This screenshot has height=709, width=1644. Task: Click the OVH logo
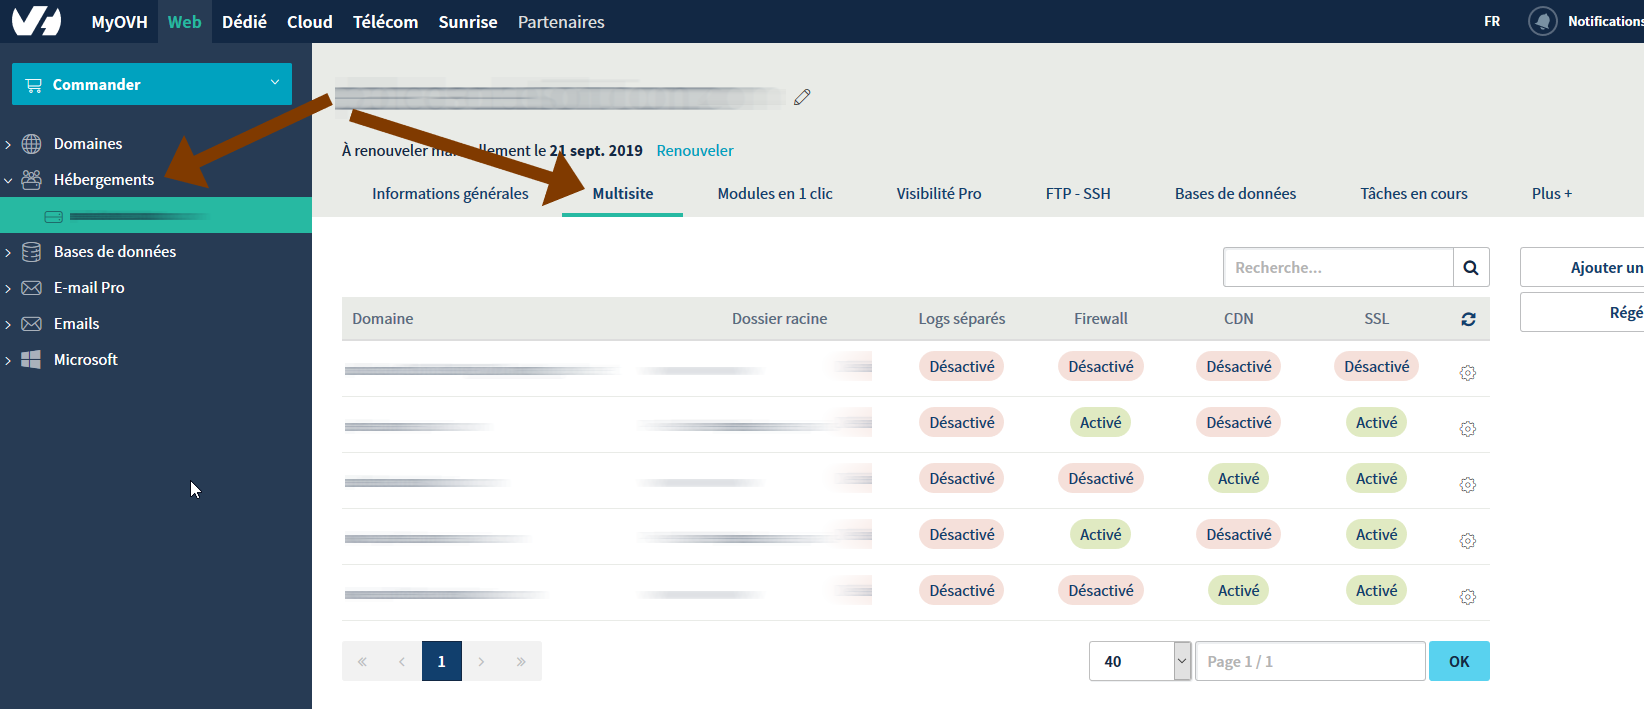pyautogui.click(x=37, y=21)
